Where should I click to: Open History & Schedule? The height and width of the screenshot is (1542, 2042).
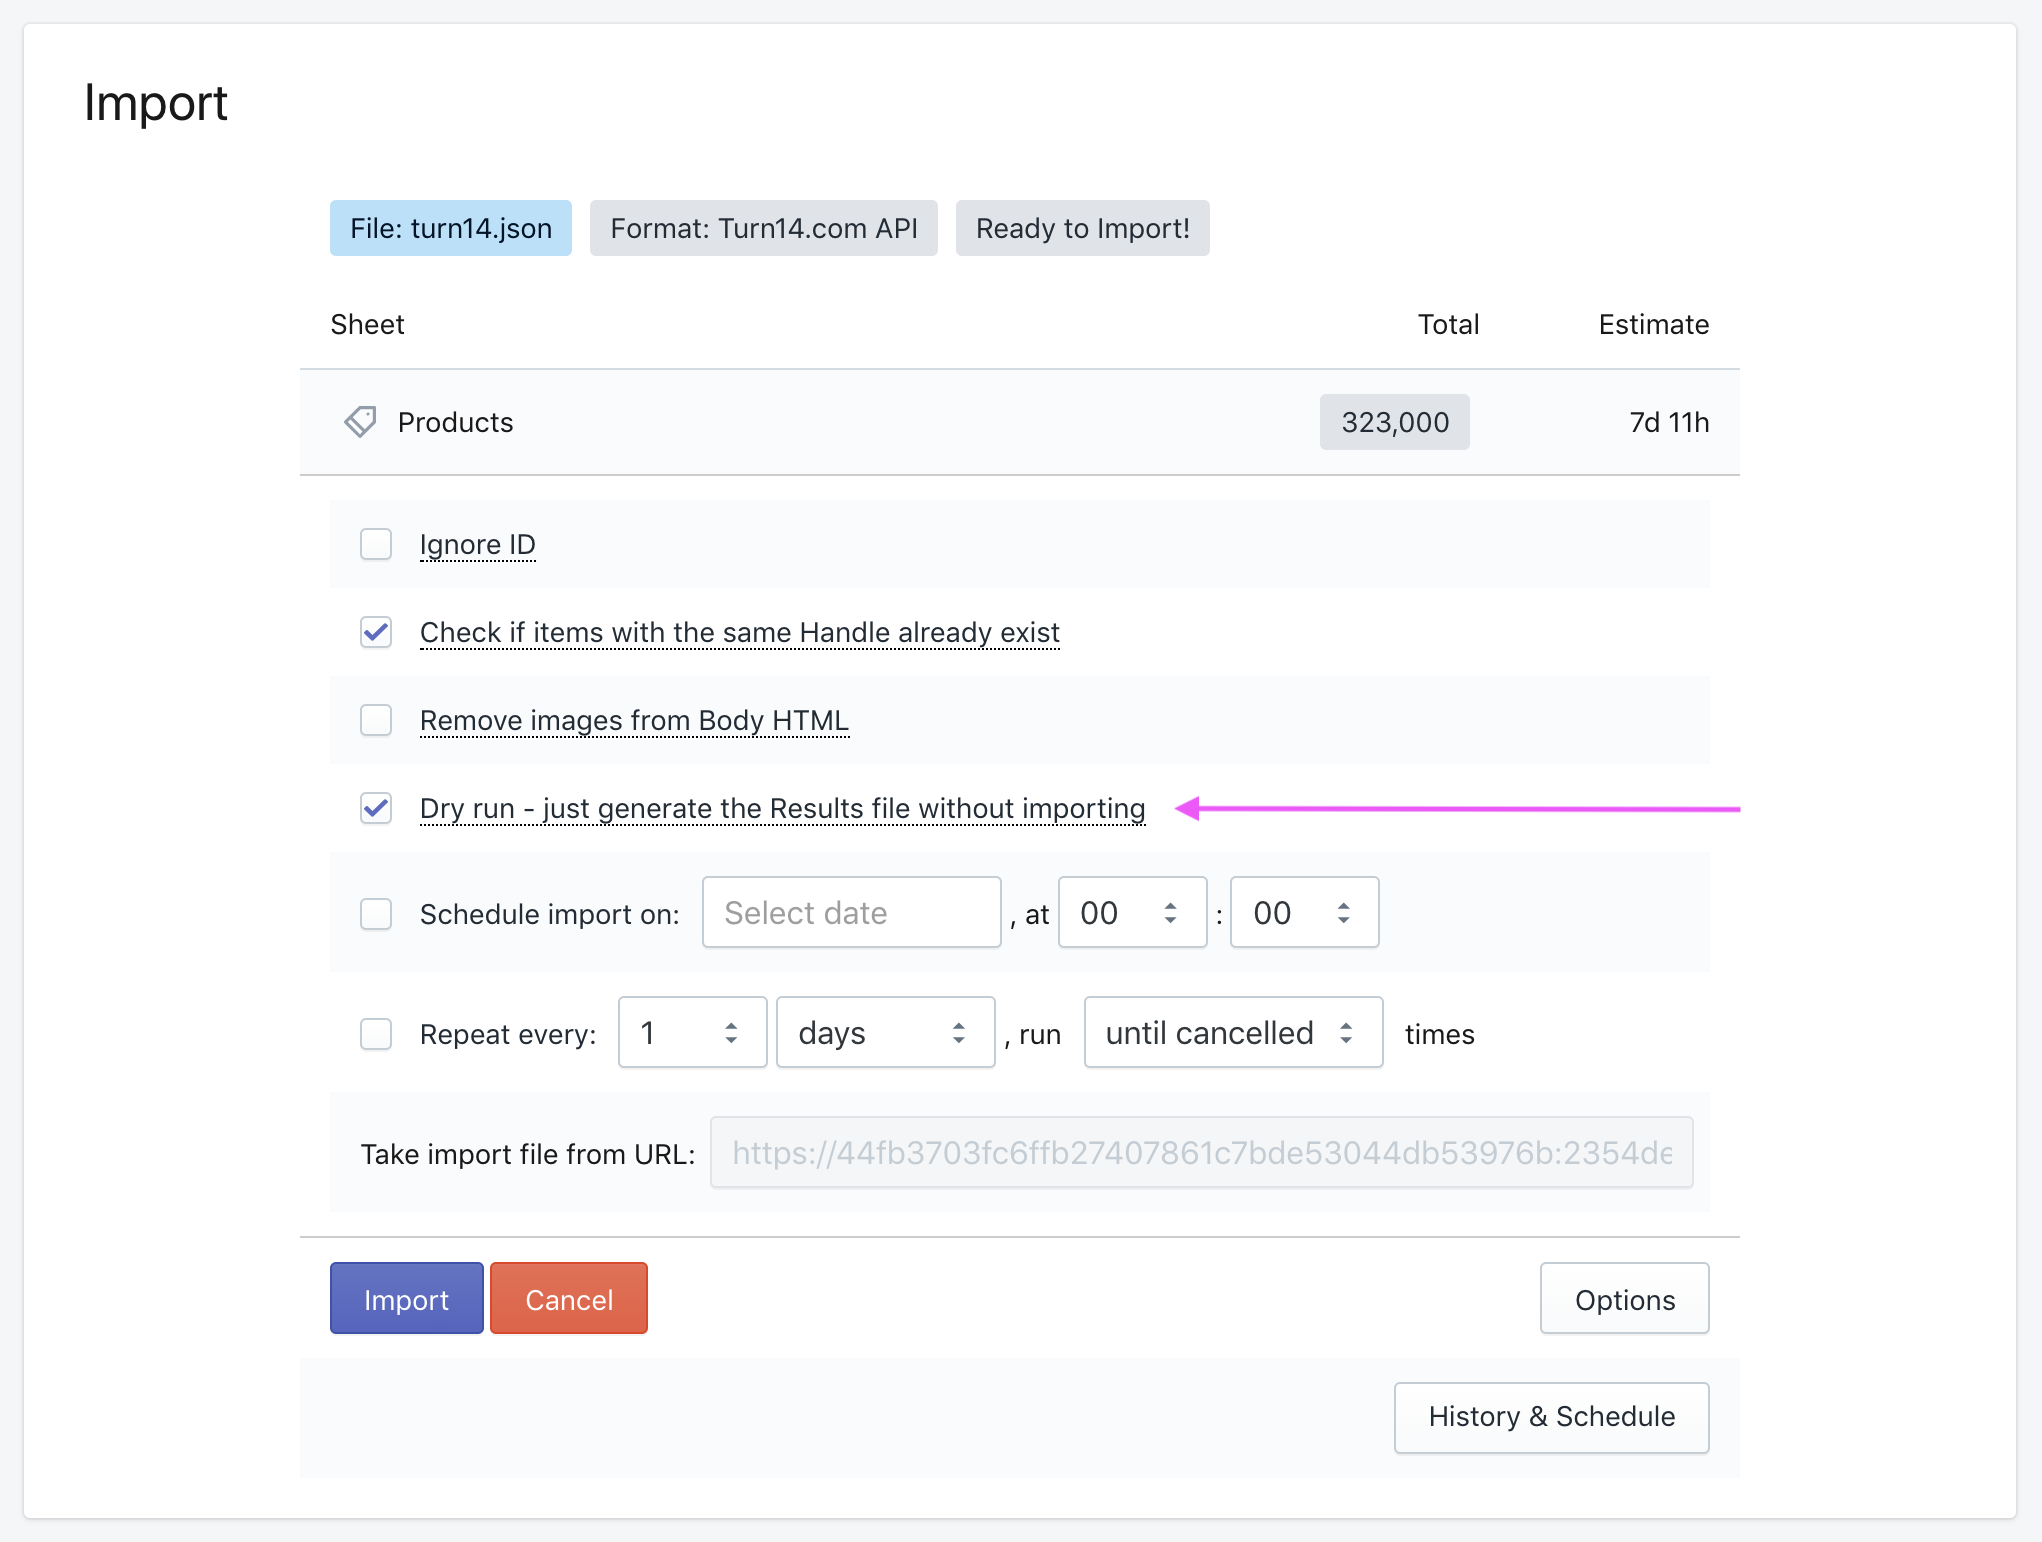(x=1551, y=1417)
